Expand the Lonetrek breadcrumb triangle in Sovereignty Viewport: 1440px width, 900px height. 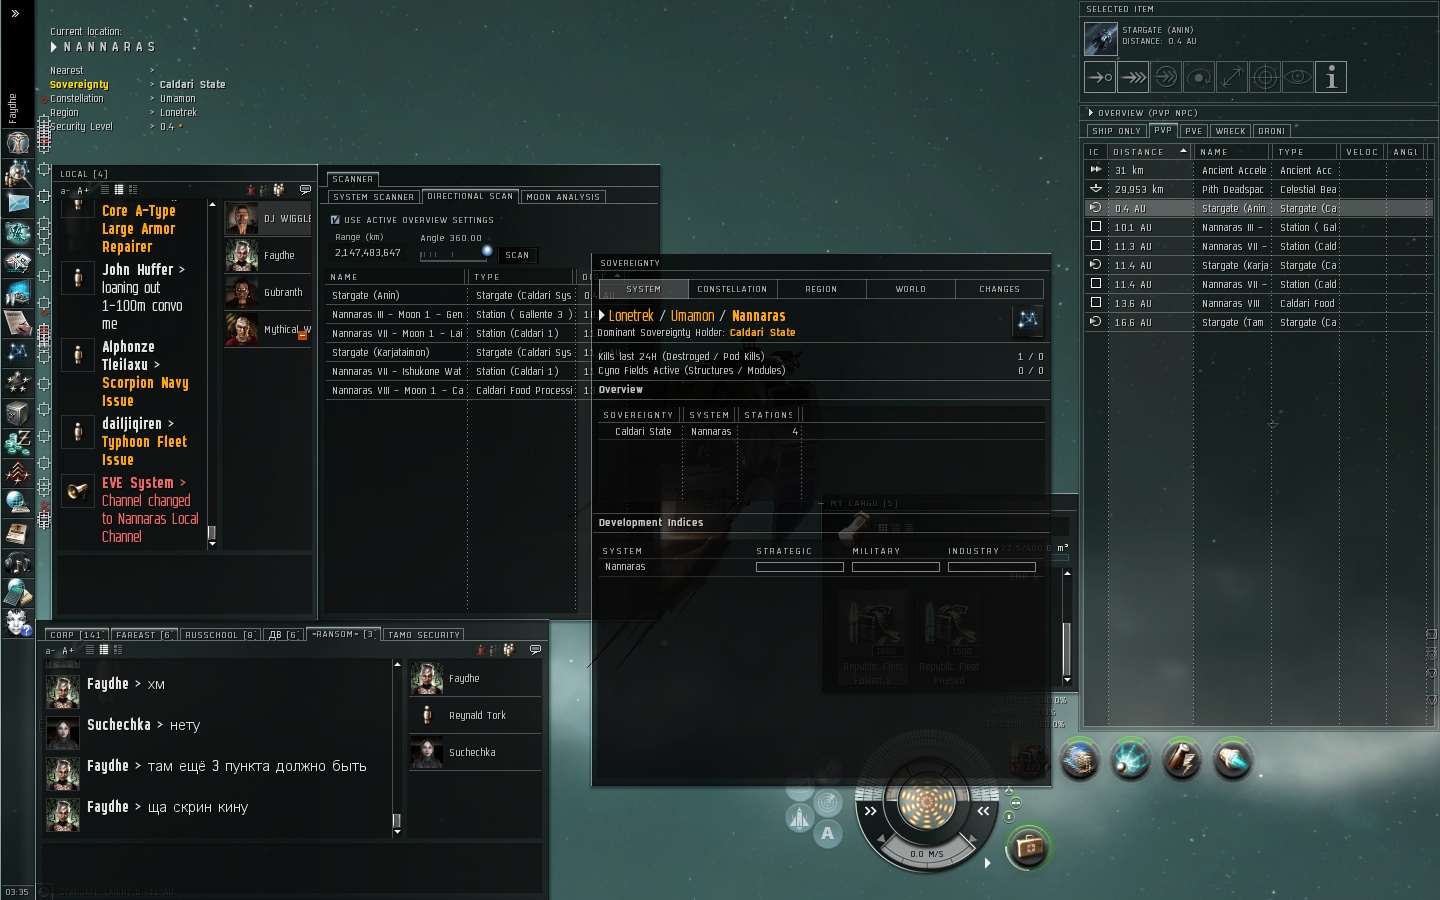[601, 315]
